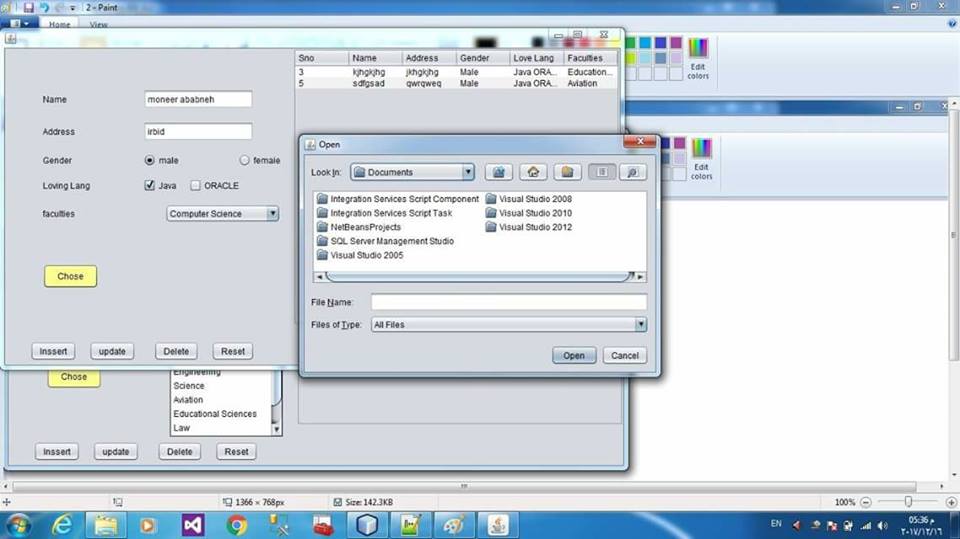
Task: Open the red toolbox icon on the taskbar
Action: click(x=323, y=526)
